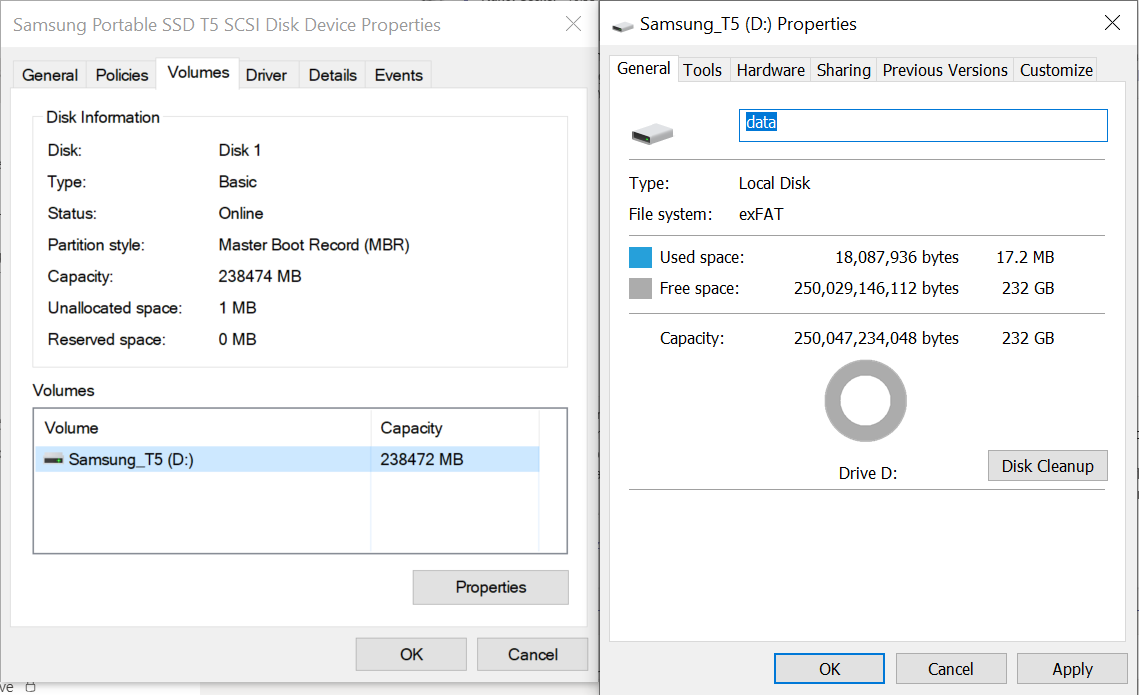Click the gray Free space color swatch
The width and height of the screenshot is (1139, 695).
[x=640, y=288]
